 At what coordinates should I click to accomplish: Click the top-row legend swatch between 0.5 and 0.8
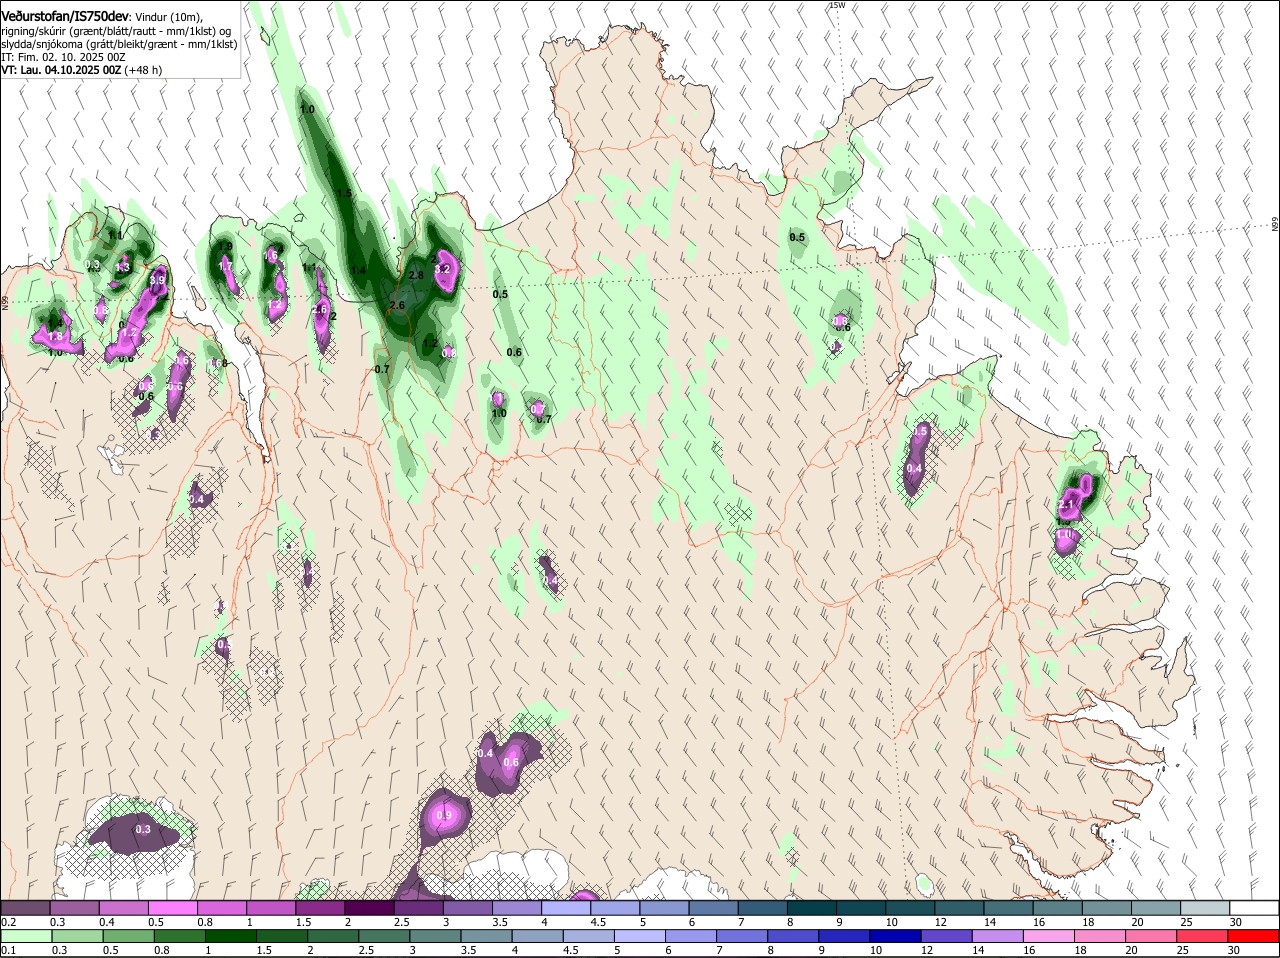pos(173,907)
